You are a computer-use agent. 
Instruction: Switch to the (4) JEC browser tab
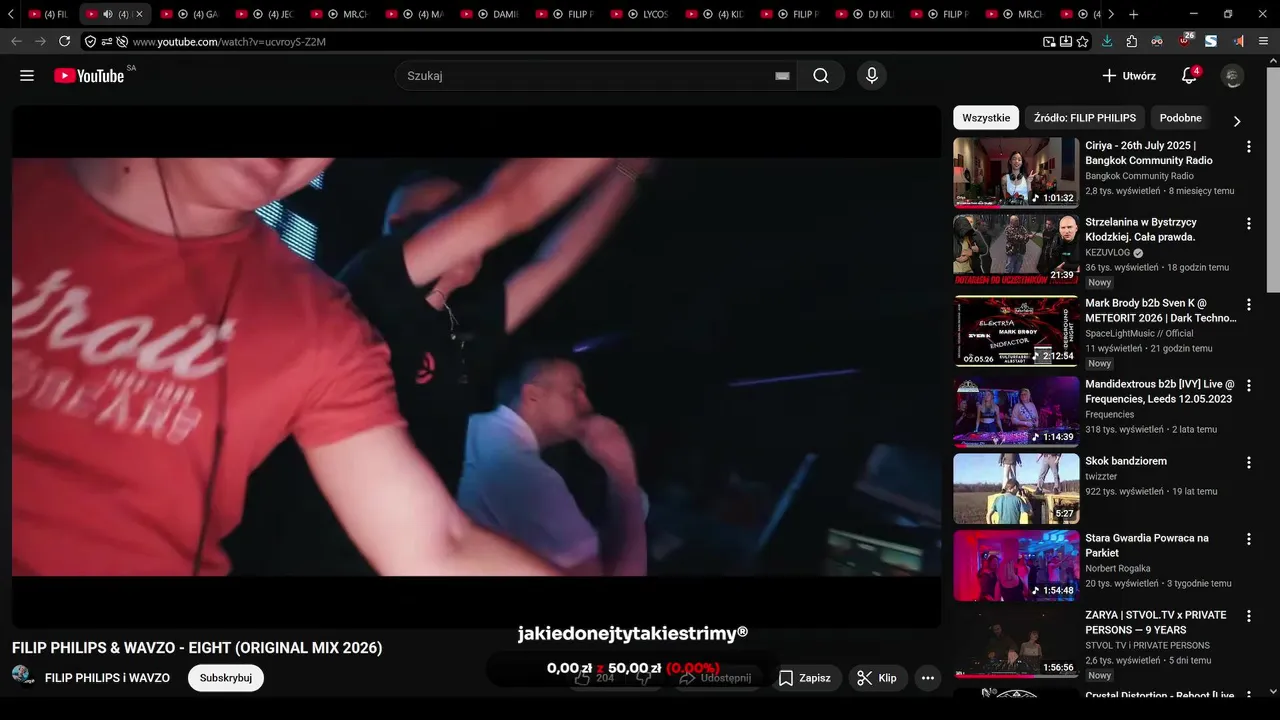(266, 14)
